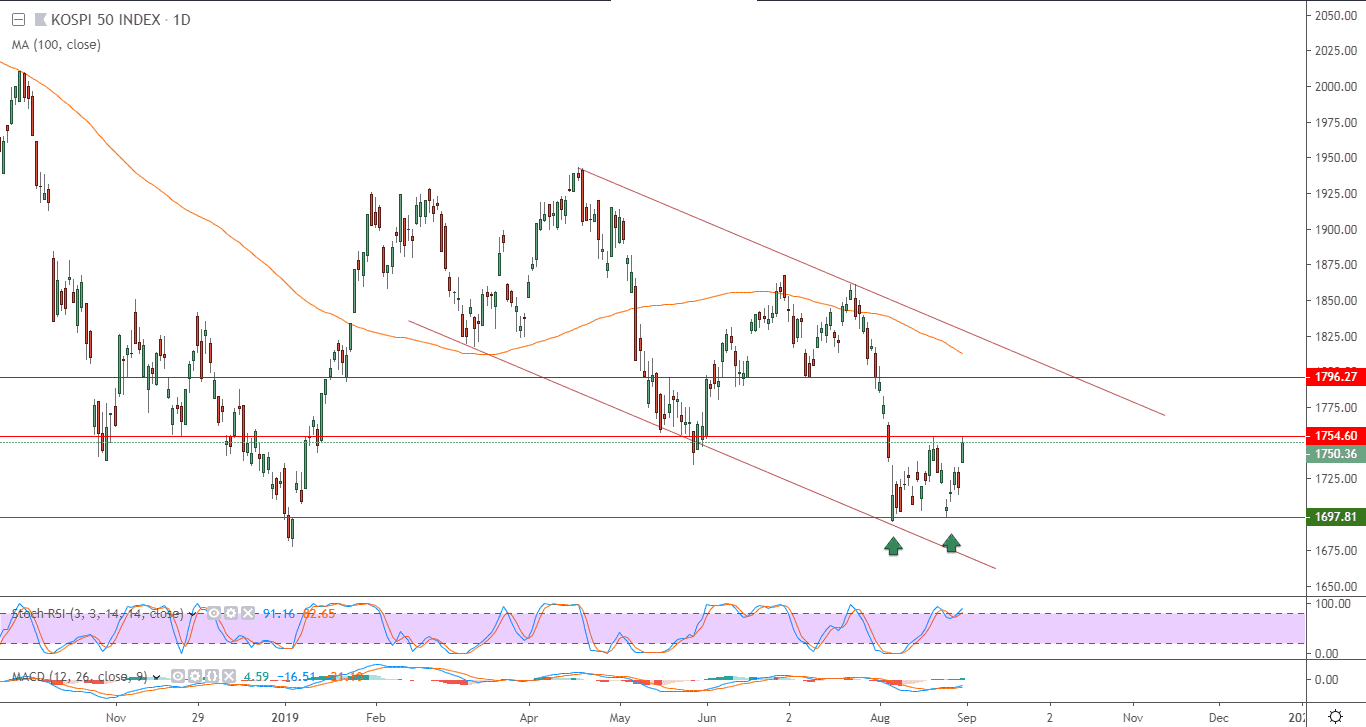The width and height of the screenshot is (1366, 727).
Task: Expand the Stoch RSI legend dropdown arrow
Action: [194, 613]
